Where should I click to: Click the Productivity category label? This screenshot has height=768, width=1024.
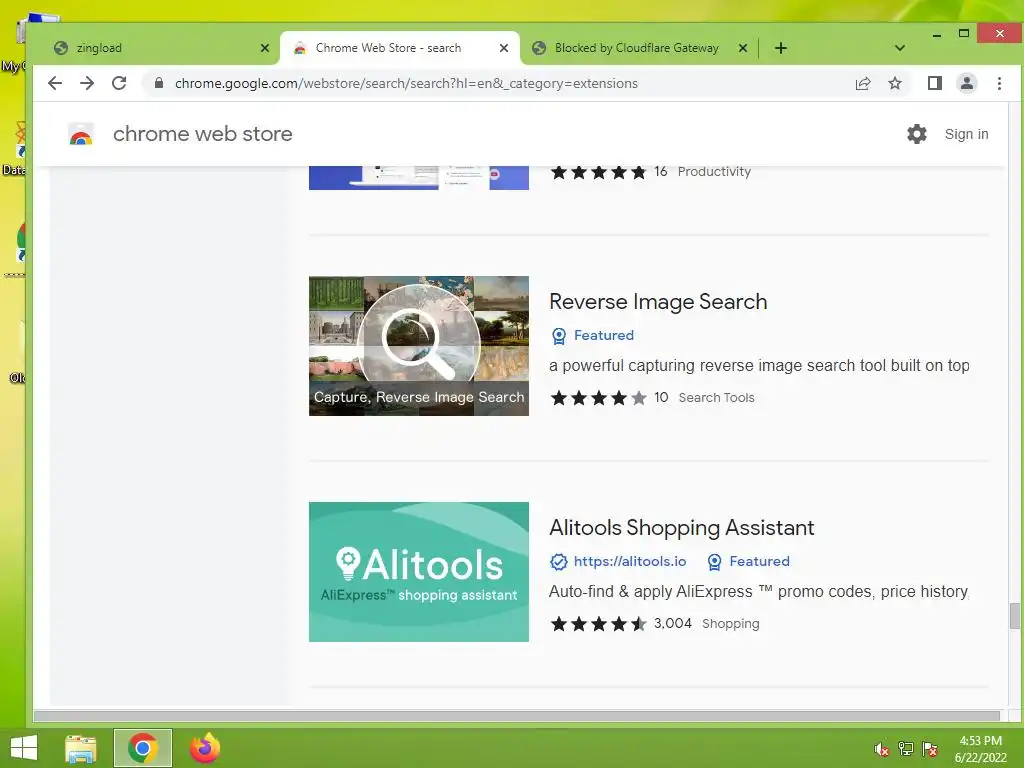click(714, 172)
